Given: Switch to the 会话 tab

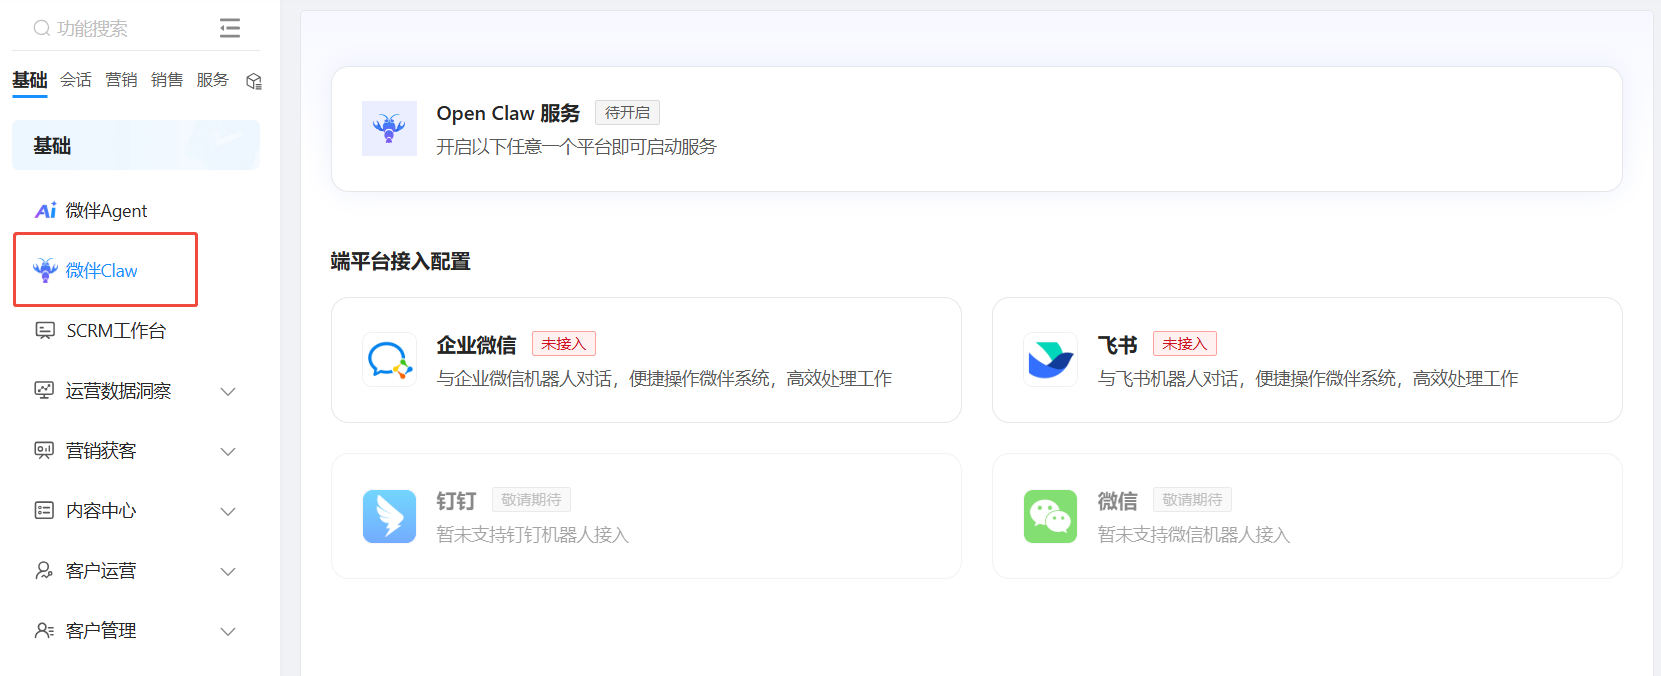Looking at the screenshot, I should pyautogui.click(x=76, y=80).
